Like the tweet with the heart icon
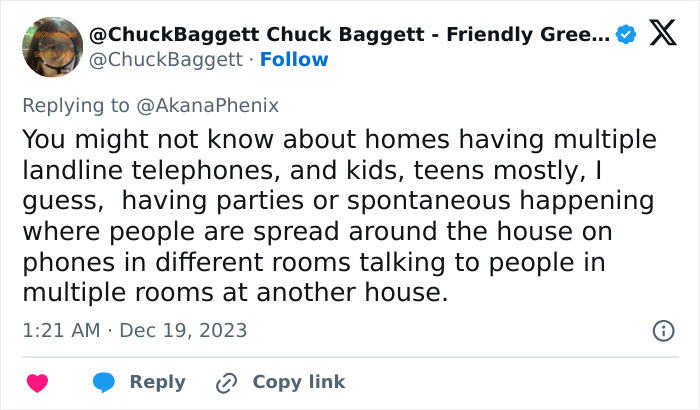Image resolution: width=700 pixels, height=410 pixels. (x=38, y=382)
